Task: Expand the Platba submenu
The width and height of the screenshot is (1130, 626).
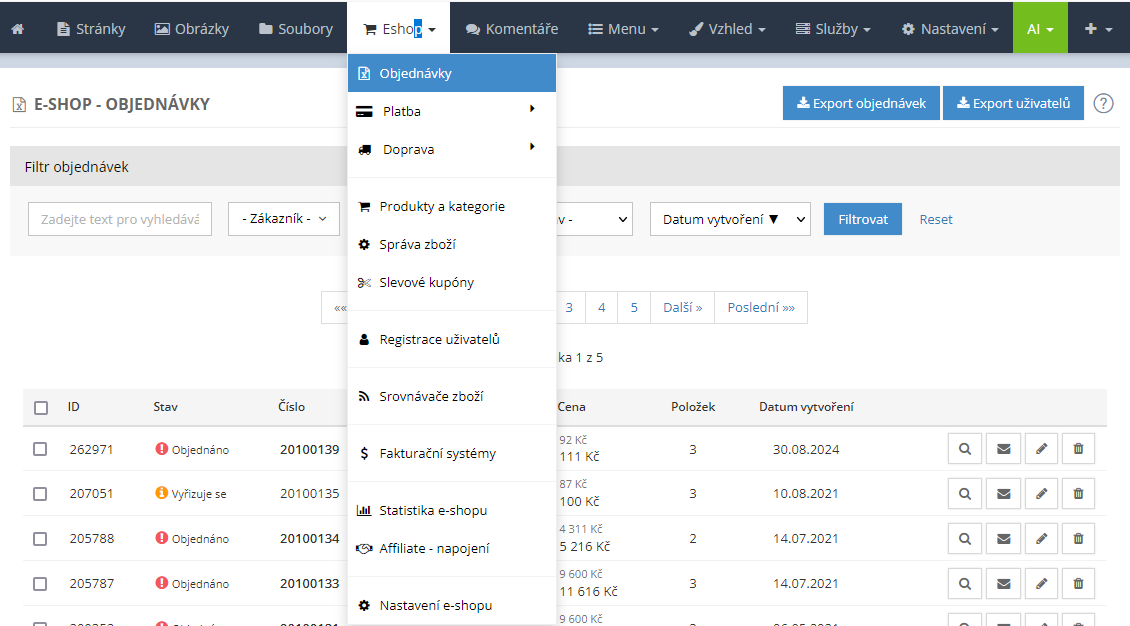Action: [x=451, y=111]
